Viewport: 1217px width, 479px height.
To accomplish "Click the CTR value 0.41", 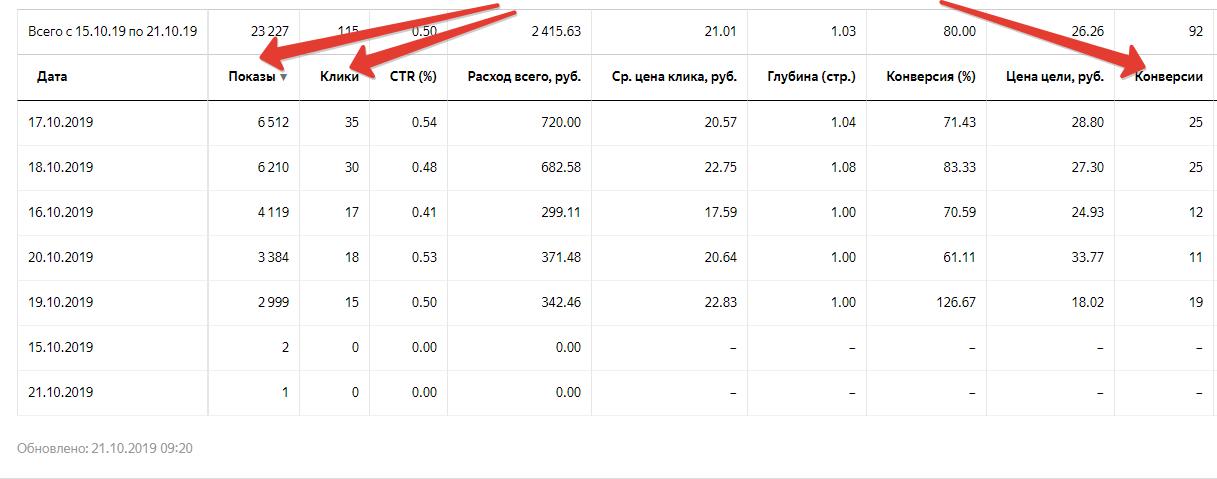I will point(425,212).
